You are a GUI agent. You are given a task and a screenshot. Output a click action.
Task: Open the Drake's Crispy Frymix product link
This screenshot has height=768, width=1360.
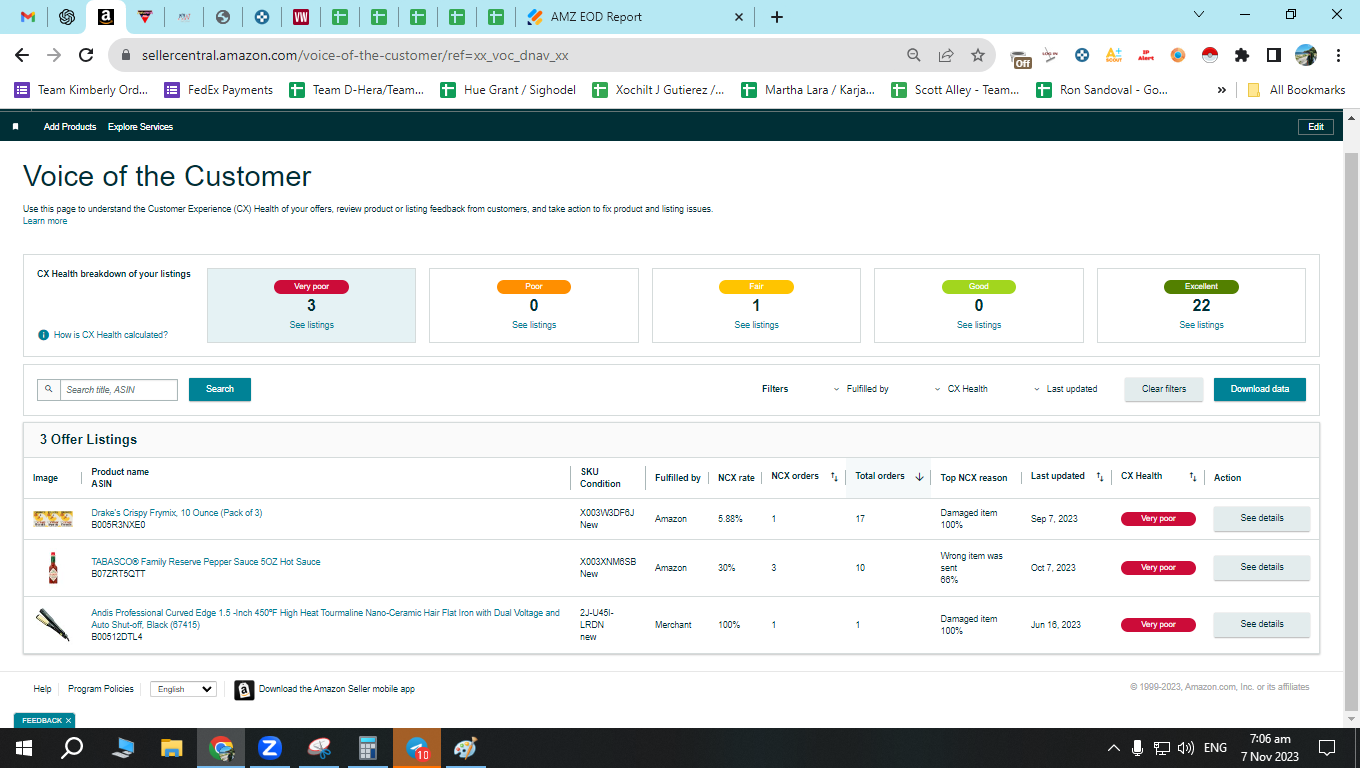pyautogui.click(x=177, y=513)
